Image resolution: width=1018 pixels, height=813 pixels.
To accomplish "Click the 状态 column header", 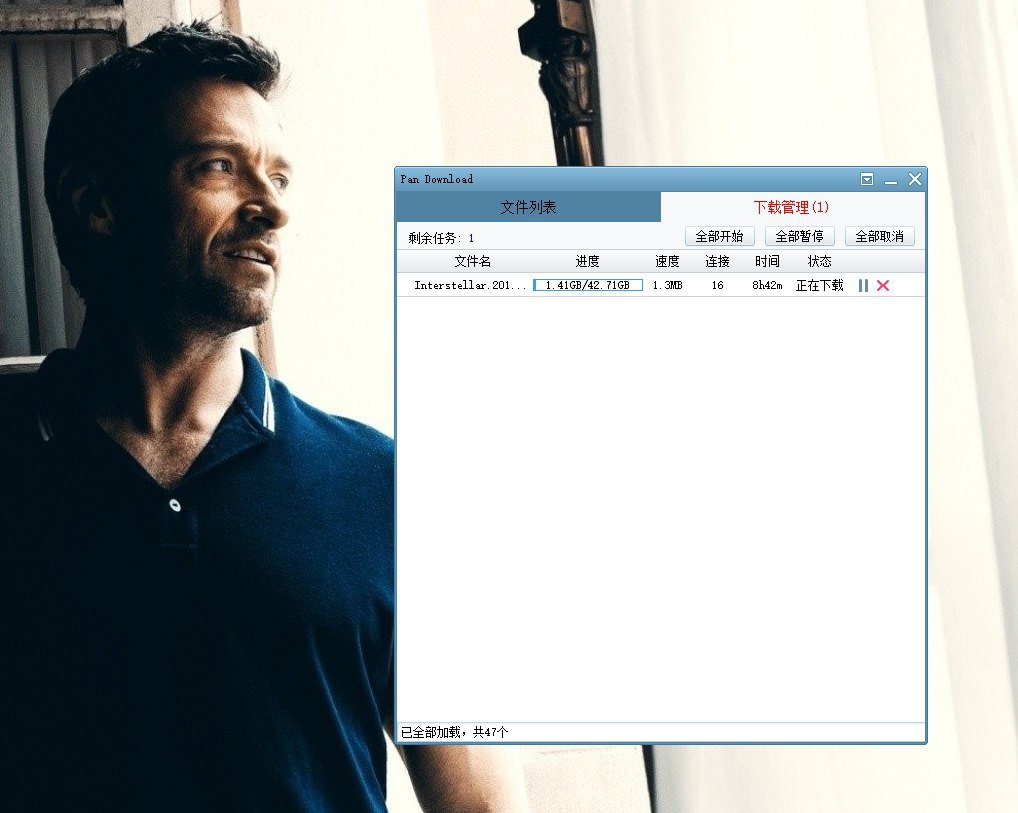I will click(819, 261).
